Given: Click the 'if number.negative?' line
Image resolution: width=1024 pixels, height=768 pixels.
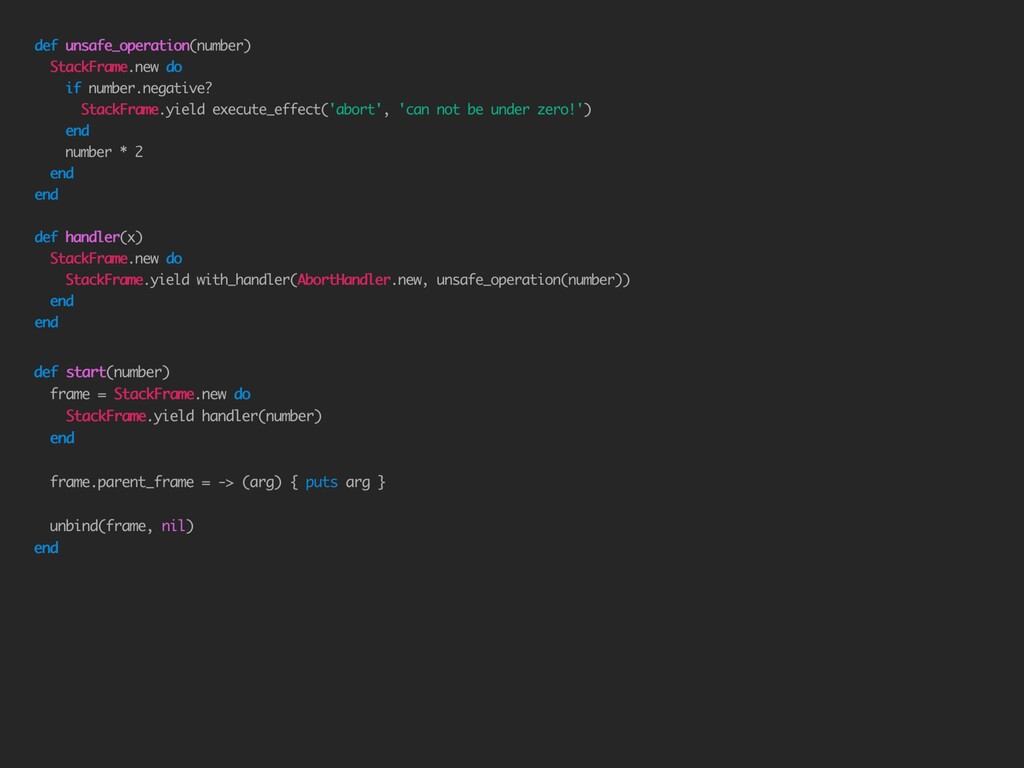Looking at the screenshot, I should coord(138,88).
